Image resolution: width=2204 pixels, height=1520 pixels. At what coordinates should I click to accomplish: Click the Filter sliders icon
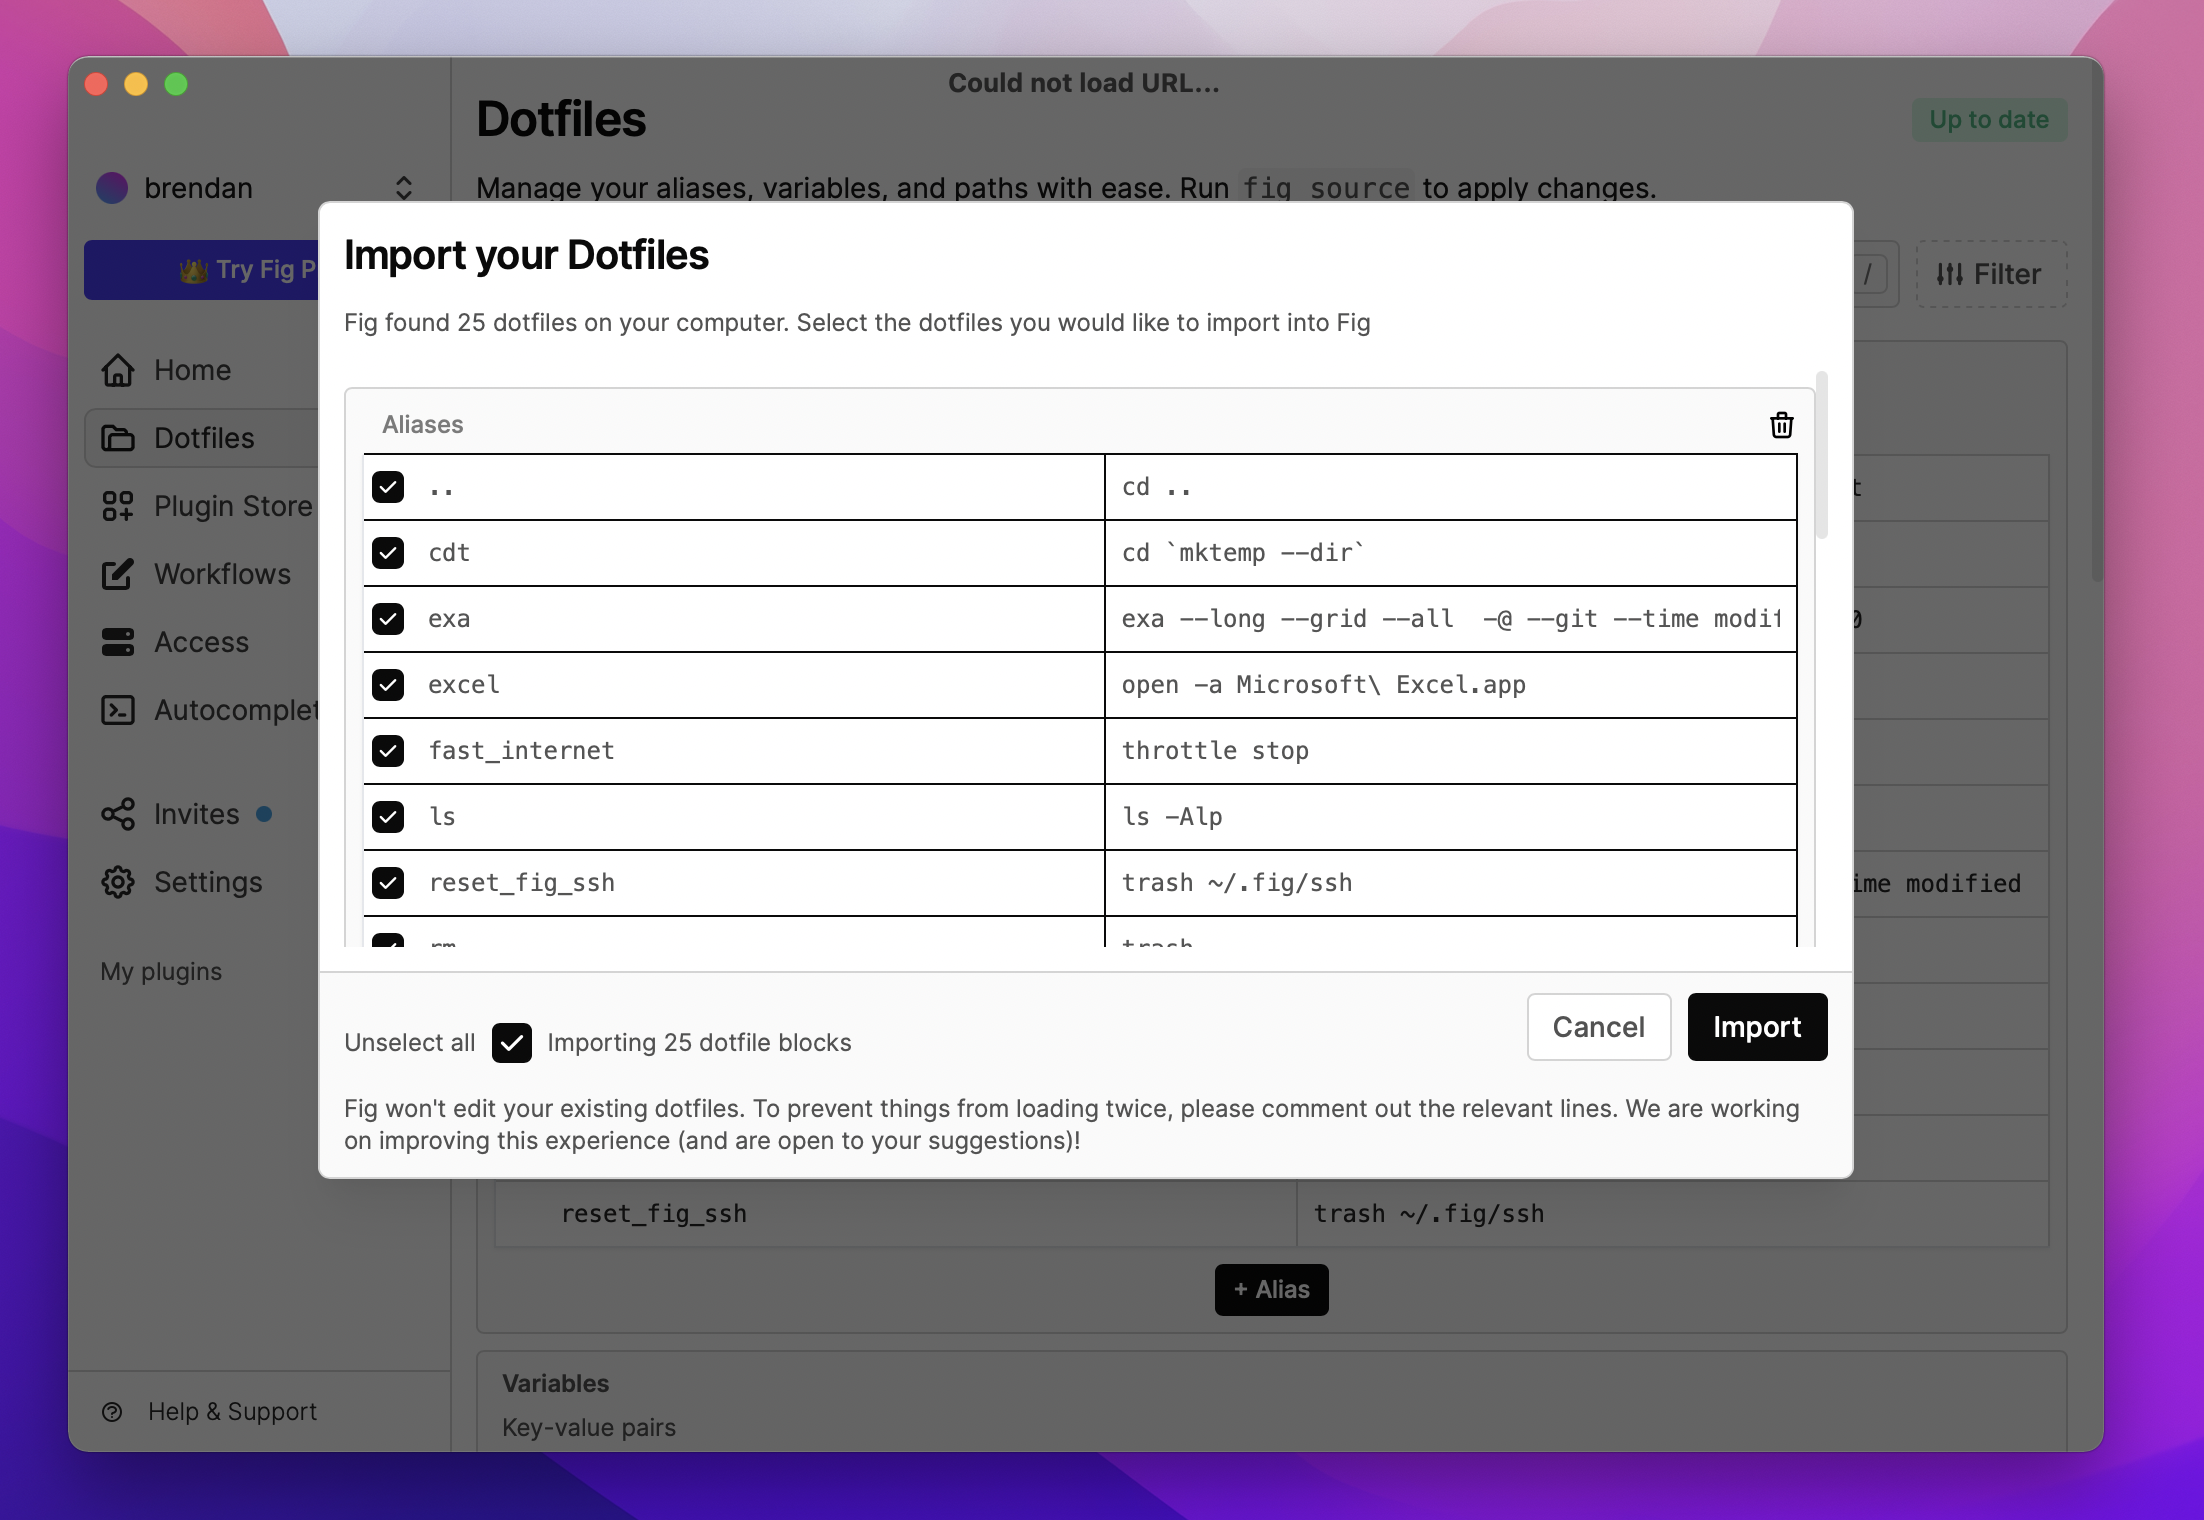click(1949, 274)
